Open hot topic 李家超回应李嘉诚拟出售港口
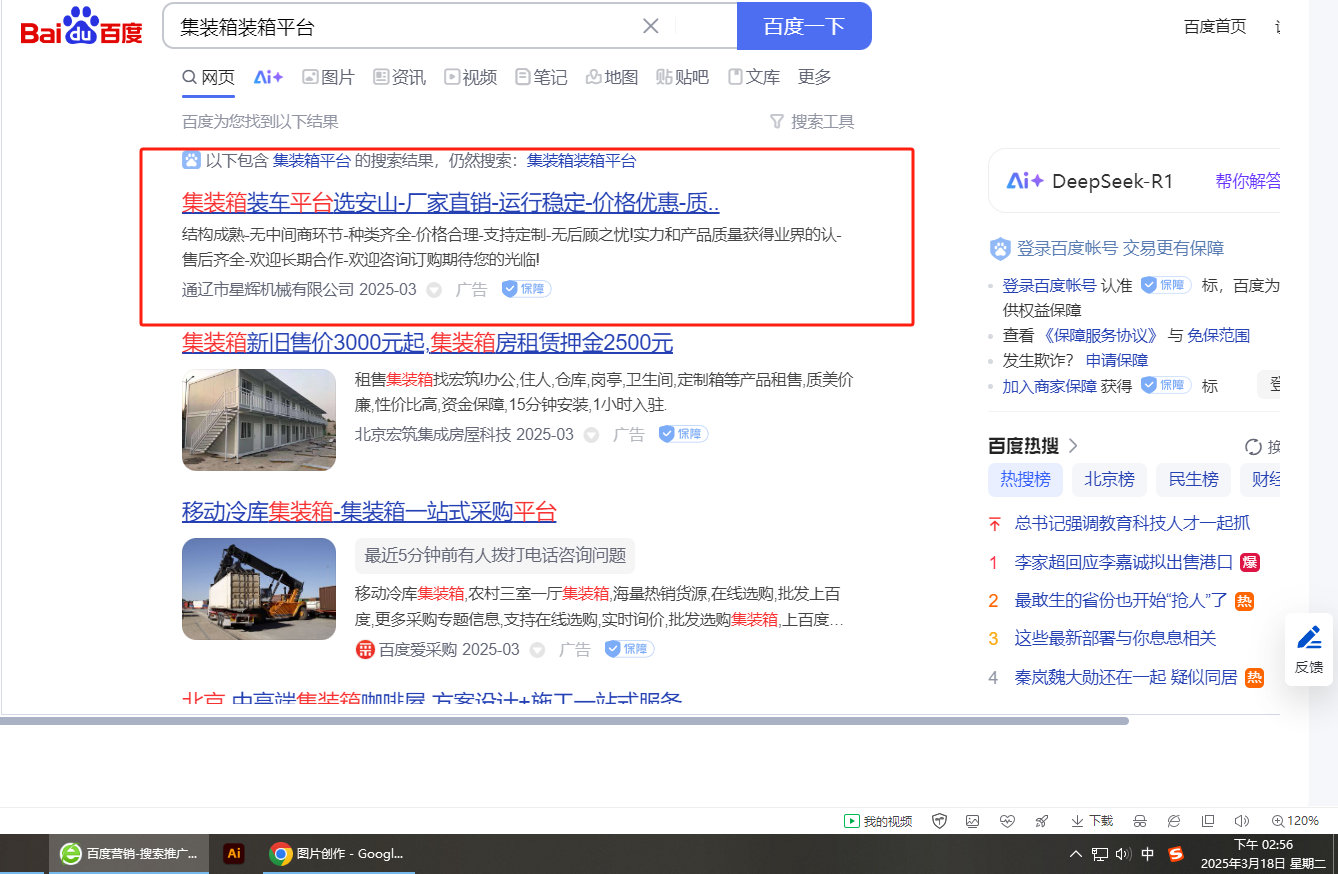The image size is (1338, 874). click(x=1124, y=562)
